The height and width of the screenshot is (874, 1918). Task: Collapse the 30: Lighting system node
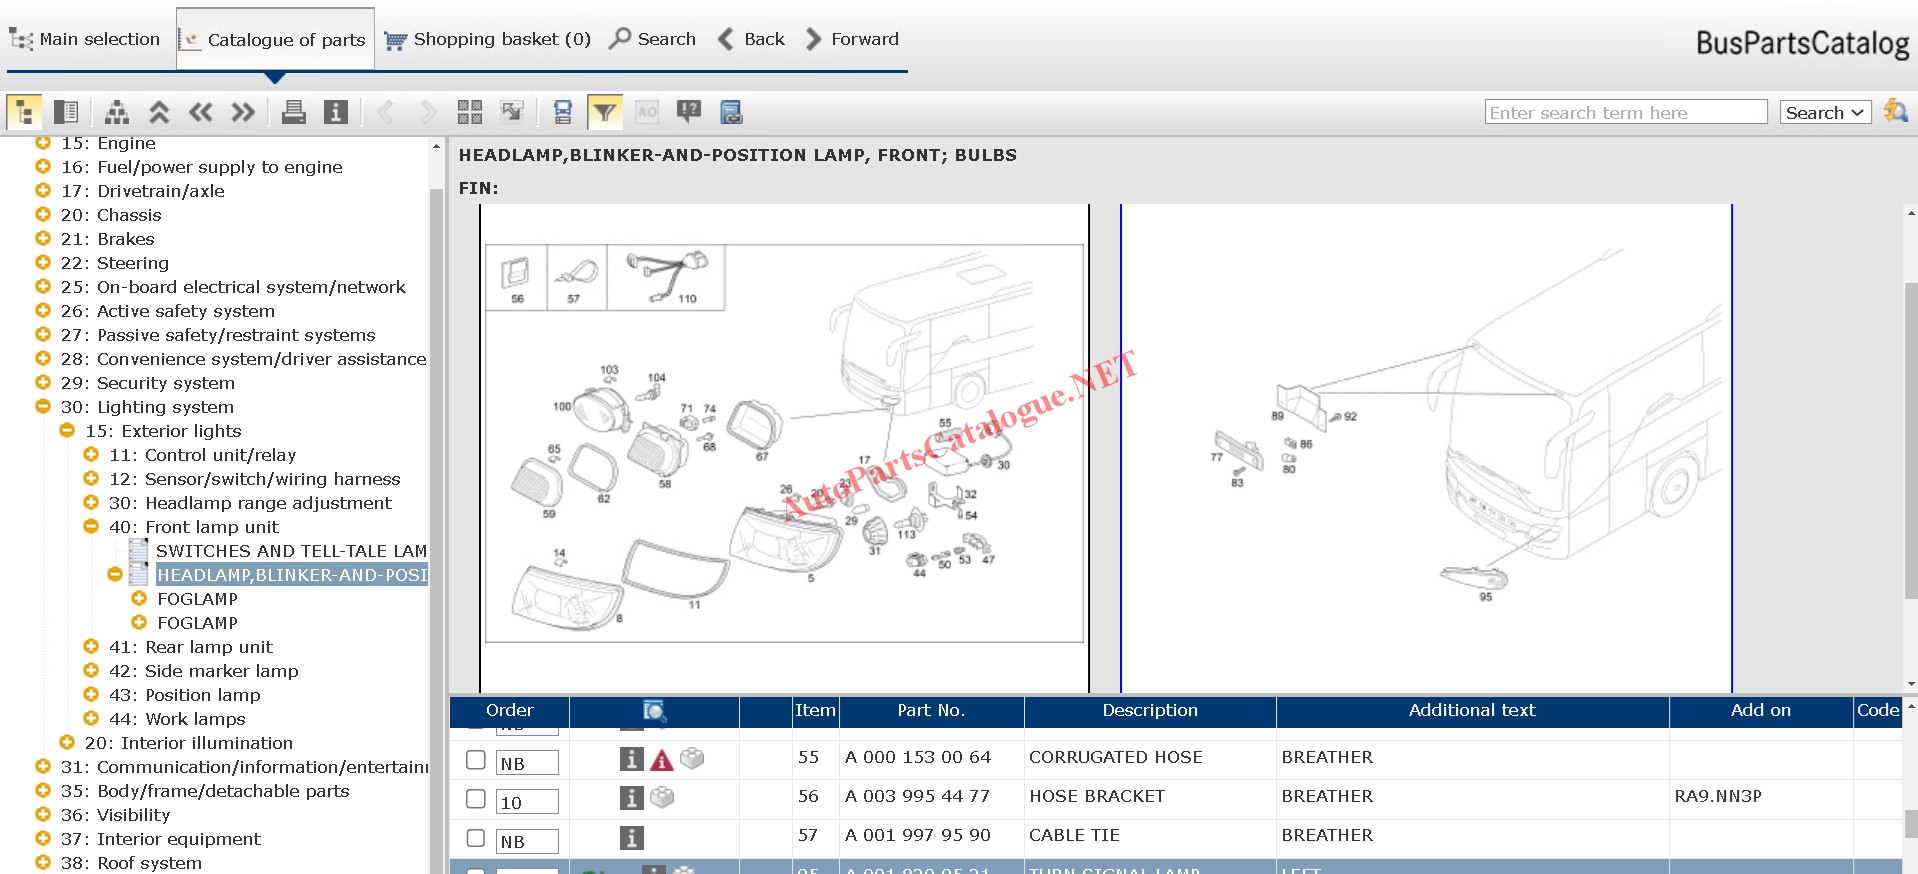[x=43, y=407]
